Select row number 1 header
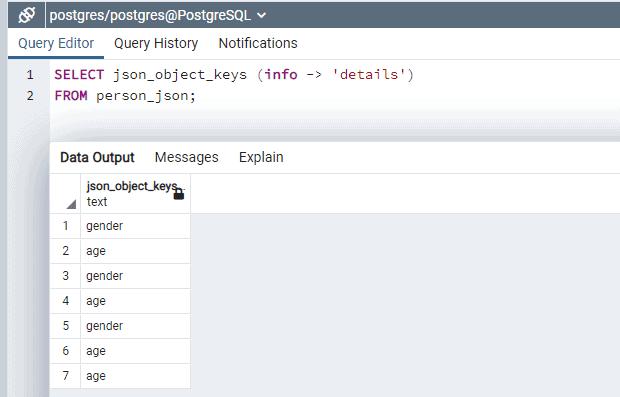Screen dimensions: 620x397 pos(65,226)
